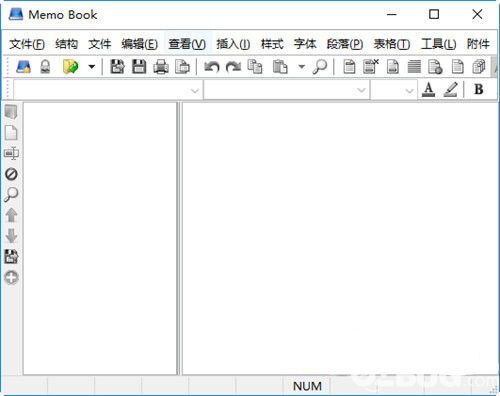Open the 段落(P) menu
The width and height of the screenshot is (500, 396).
pyautogui.click(x=345, y=44)
